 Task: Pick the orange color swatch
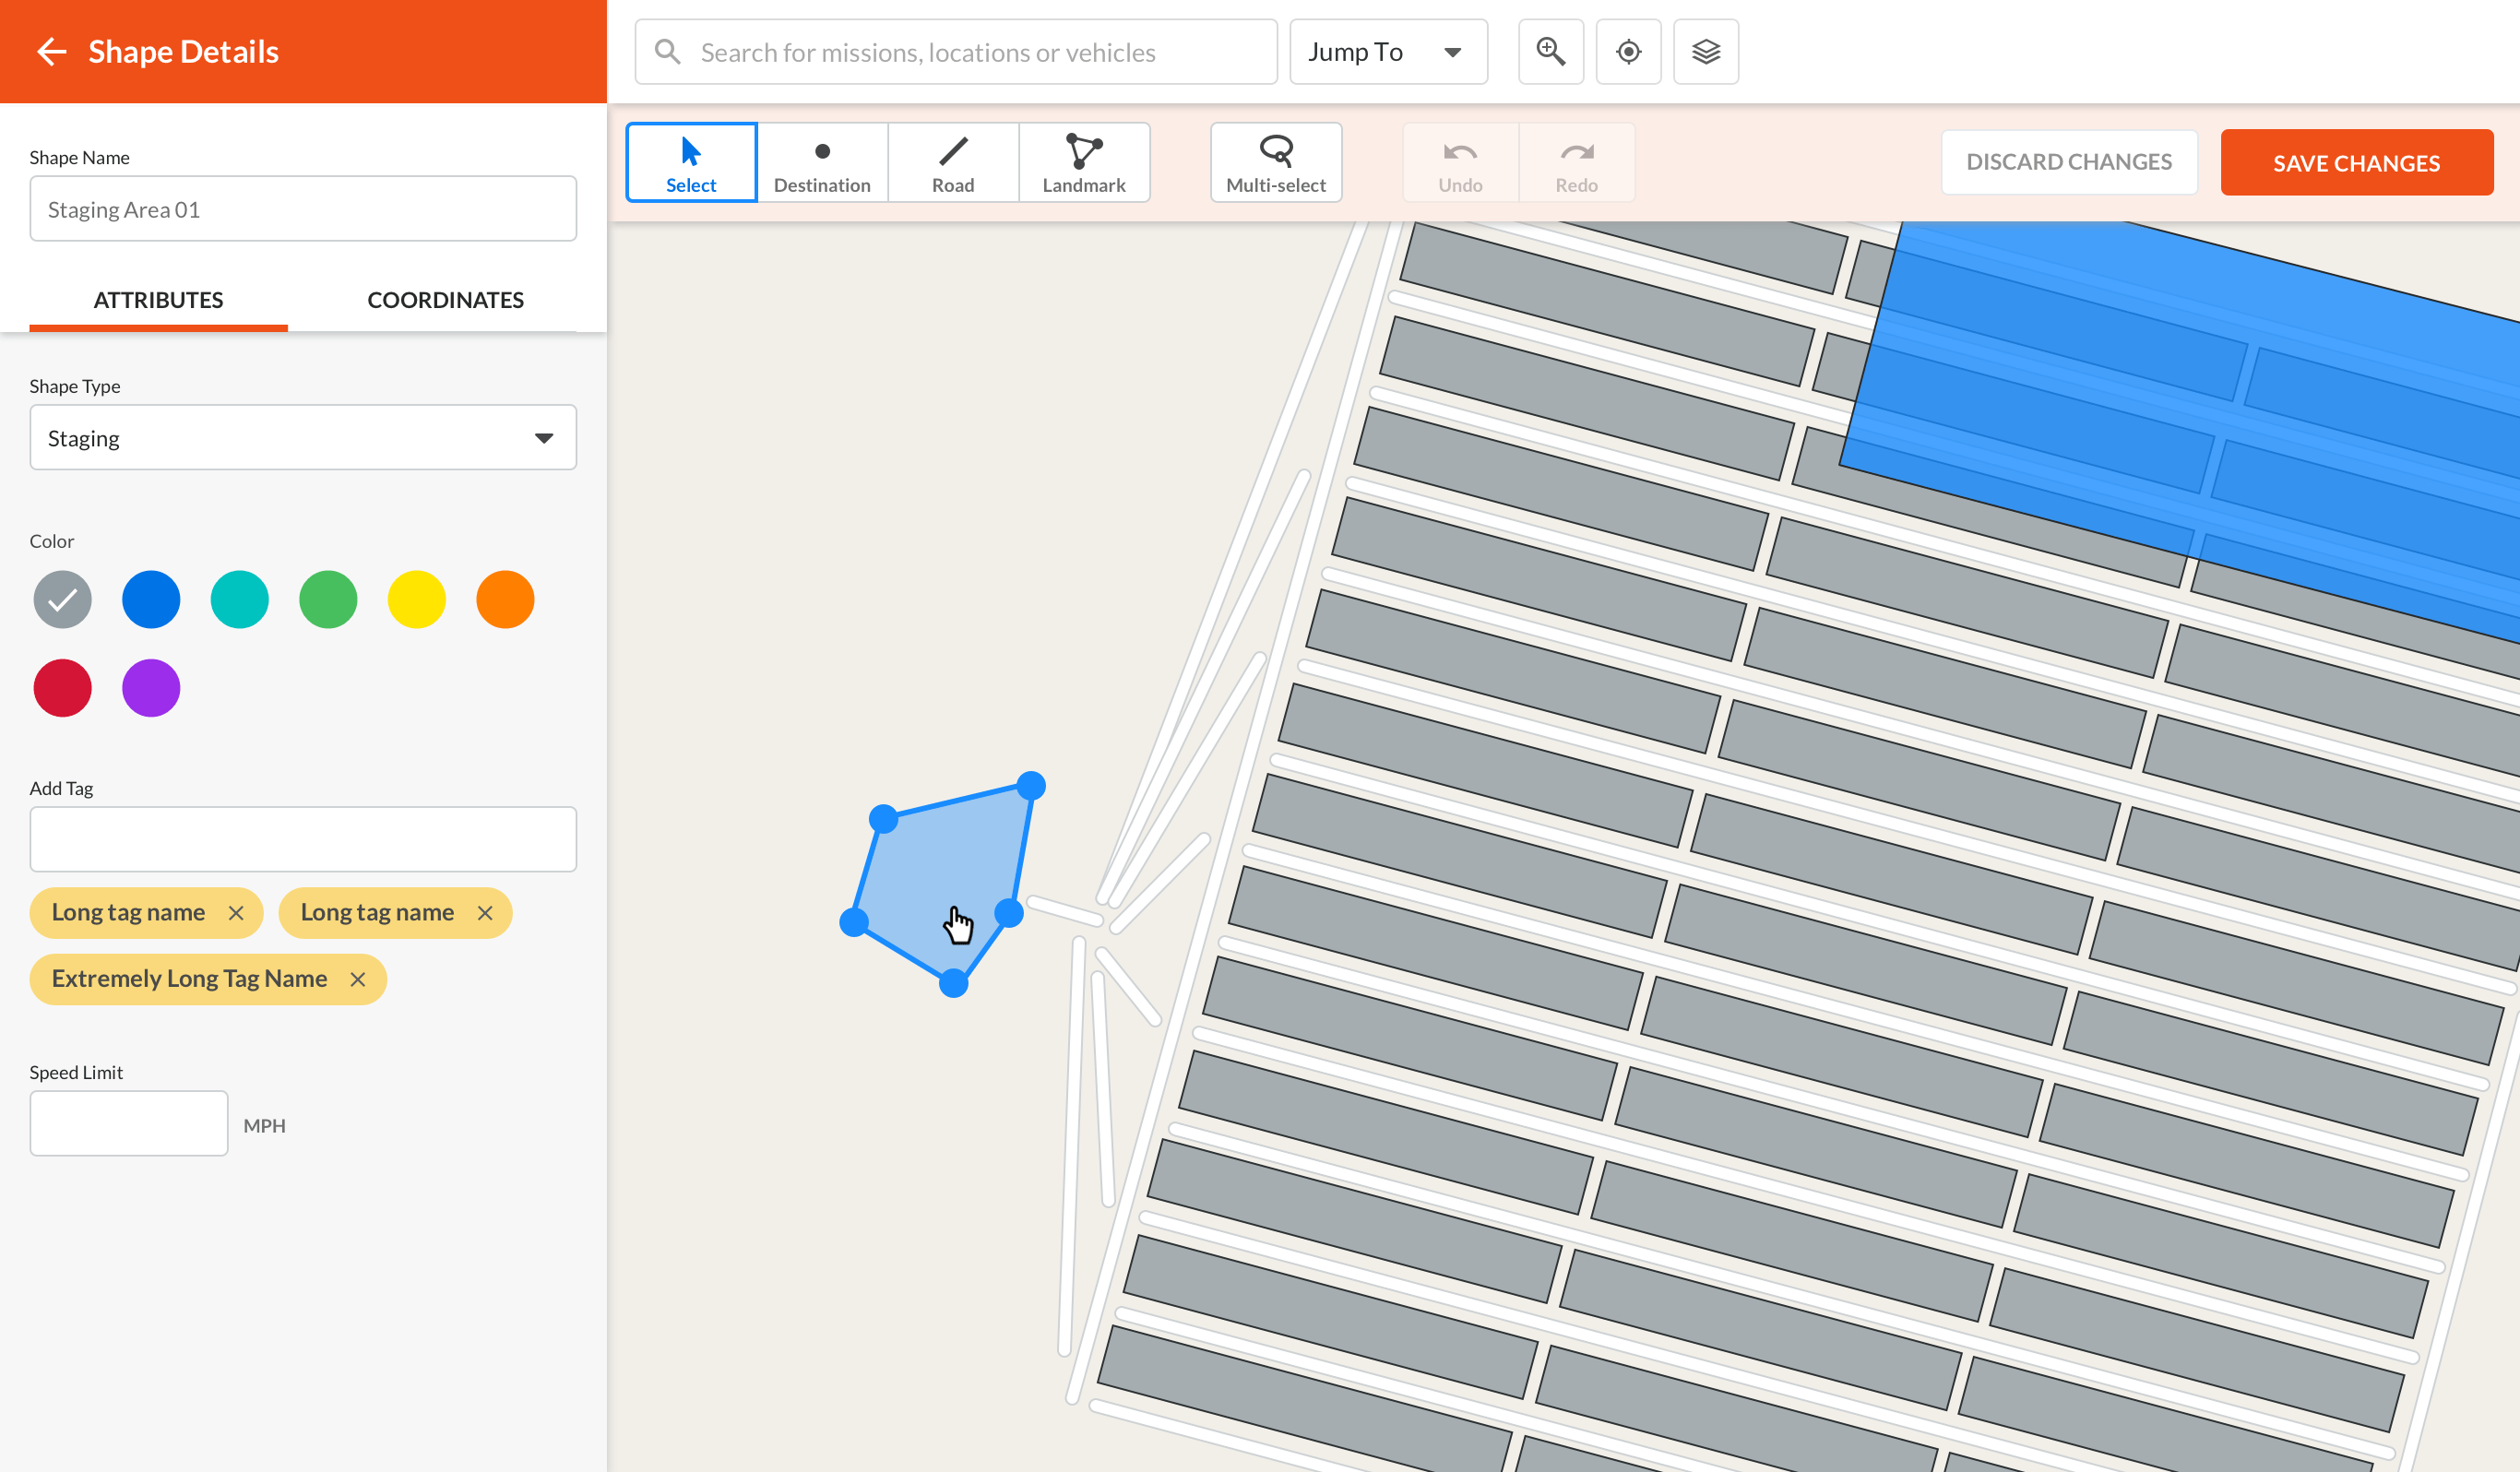(x=505, y=600)
